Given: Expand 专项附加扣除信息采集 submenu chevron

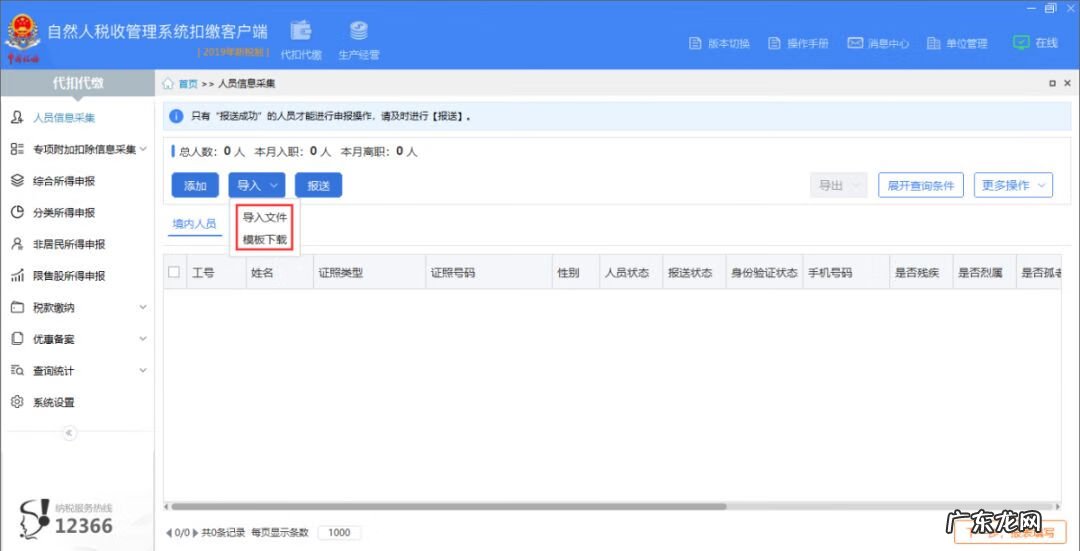Looking at the screenshot, I should [x=143, y=149].
